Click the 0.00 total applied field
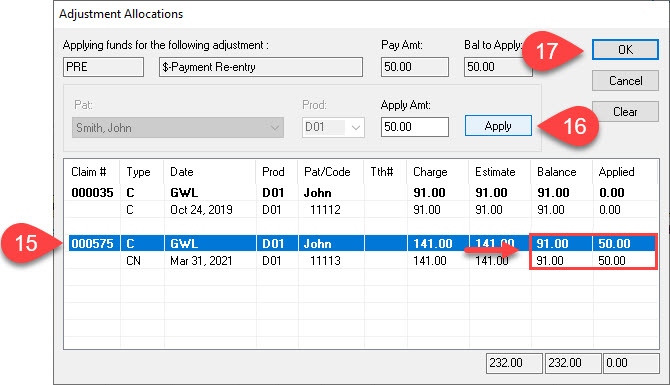 pyautogui.click(x=631, y=363)
